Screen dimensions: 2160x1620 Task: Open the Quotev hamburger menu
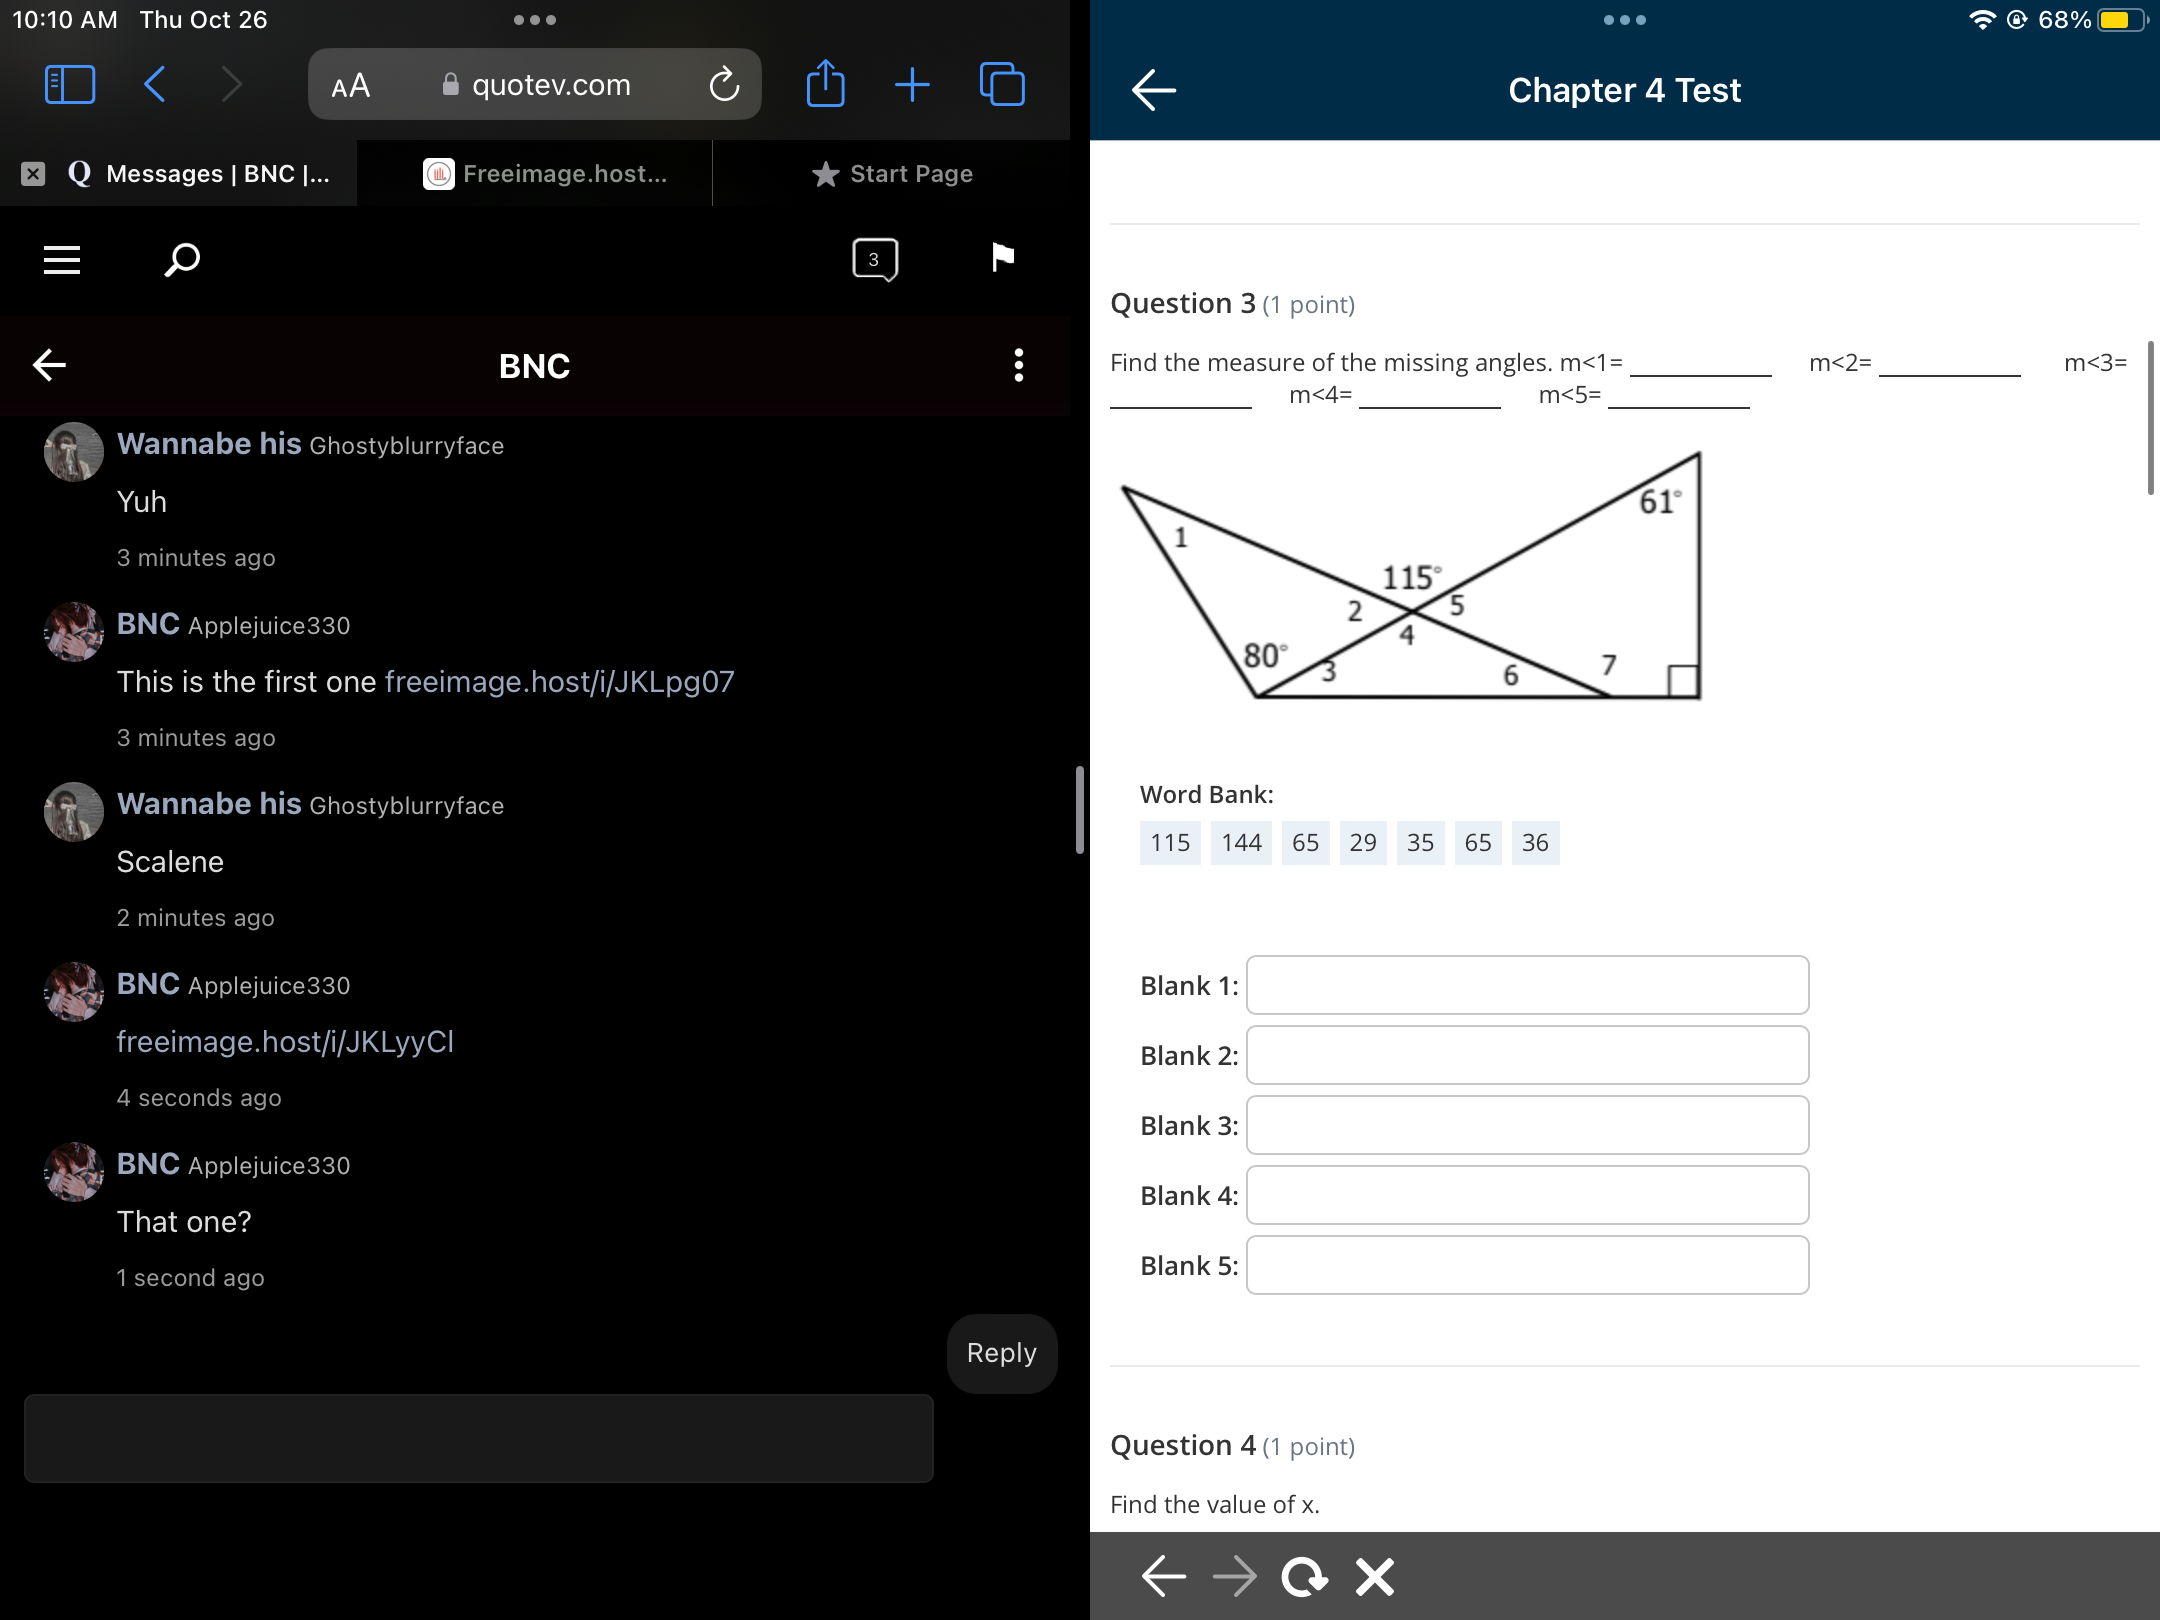tap(62, 260)
